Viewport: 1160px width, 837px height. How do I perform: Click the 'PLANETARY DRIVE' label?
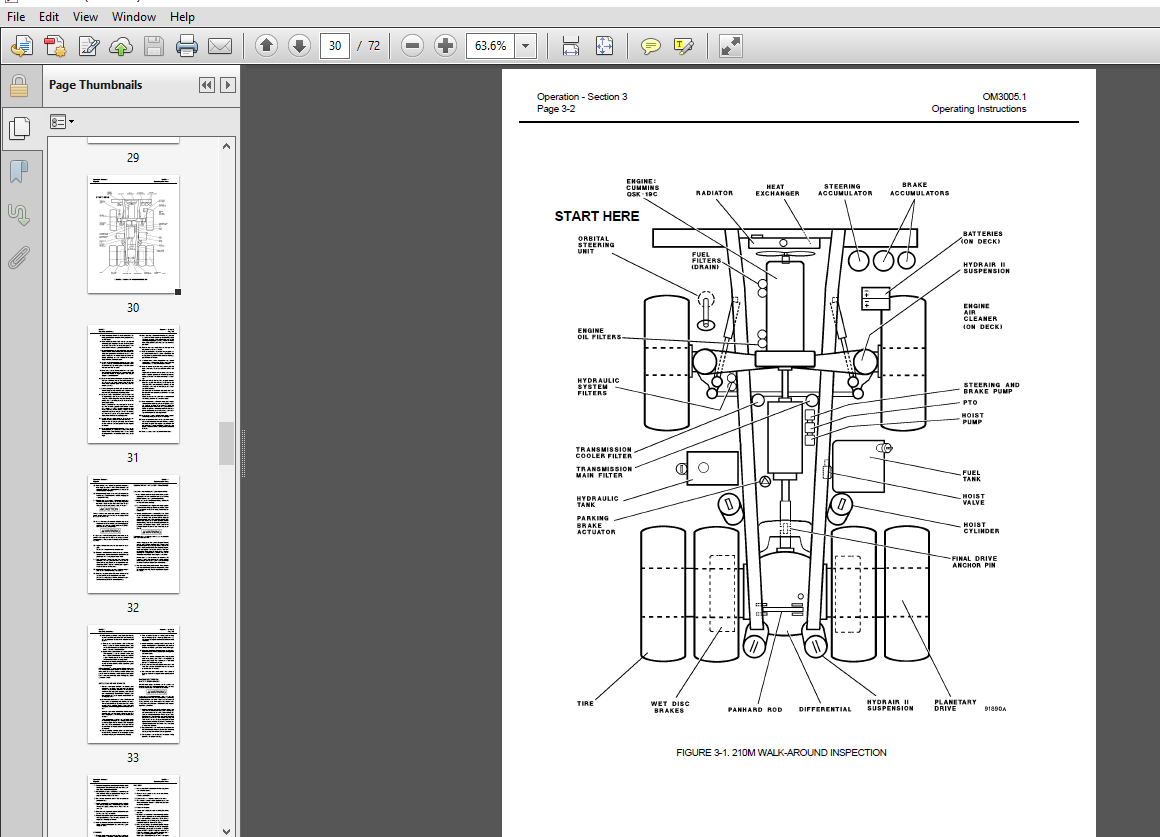pyautogui.click(x=955, y=705)
